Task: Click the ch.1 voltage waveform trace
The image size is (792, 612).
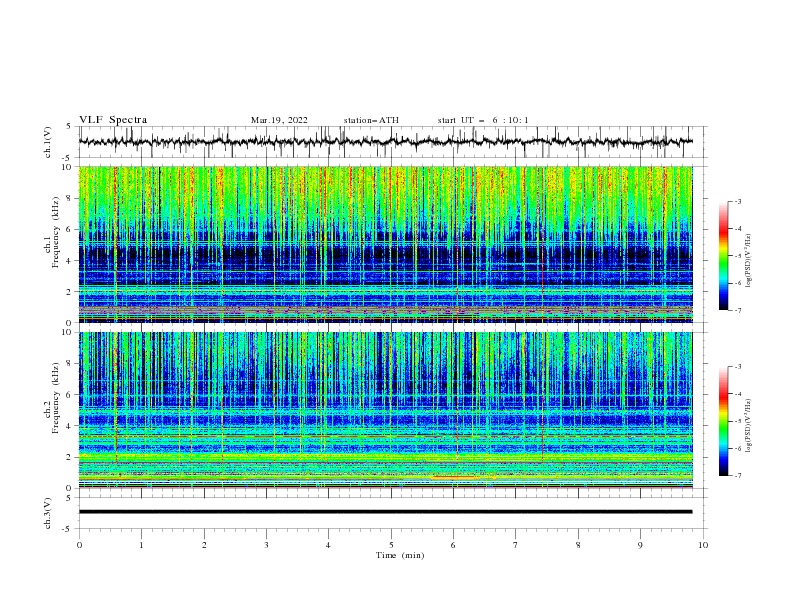Action: coord(385,142)
